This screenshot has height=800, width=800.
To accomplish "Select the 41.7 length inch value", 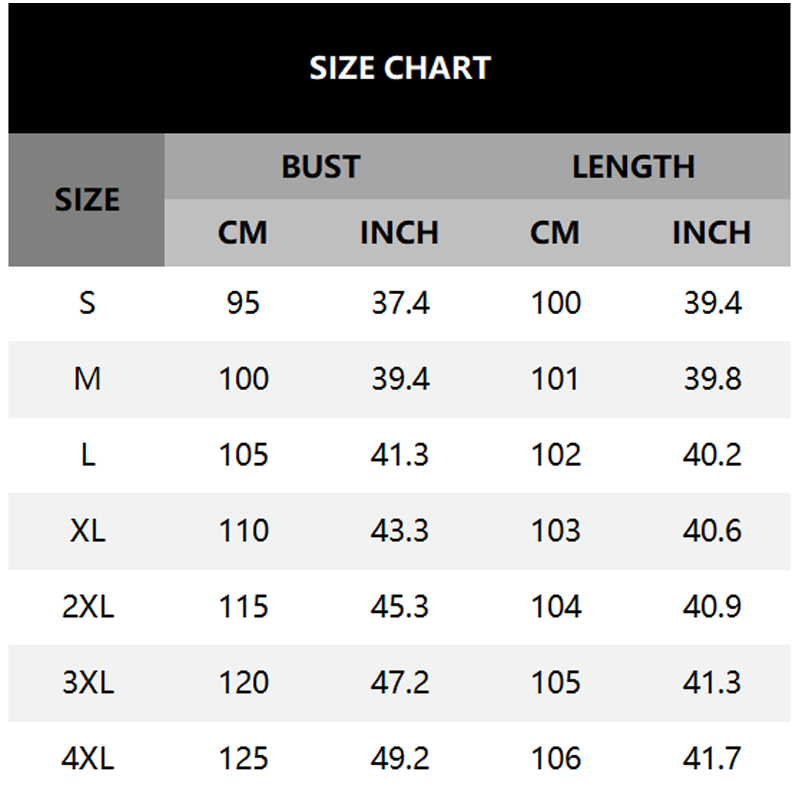I will click(x=712, y=759).
